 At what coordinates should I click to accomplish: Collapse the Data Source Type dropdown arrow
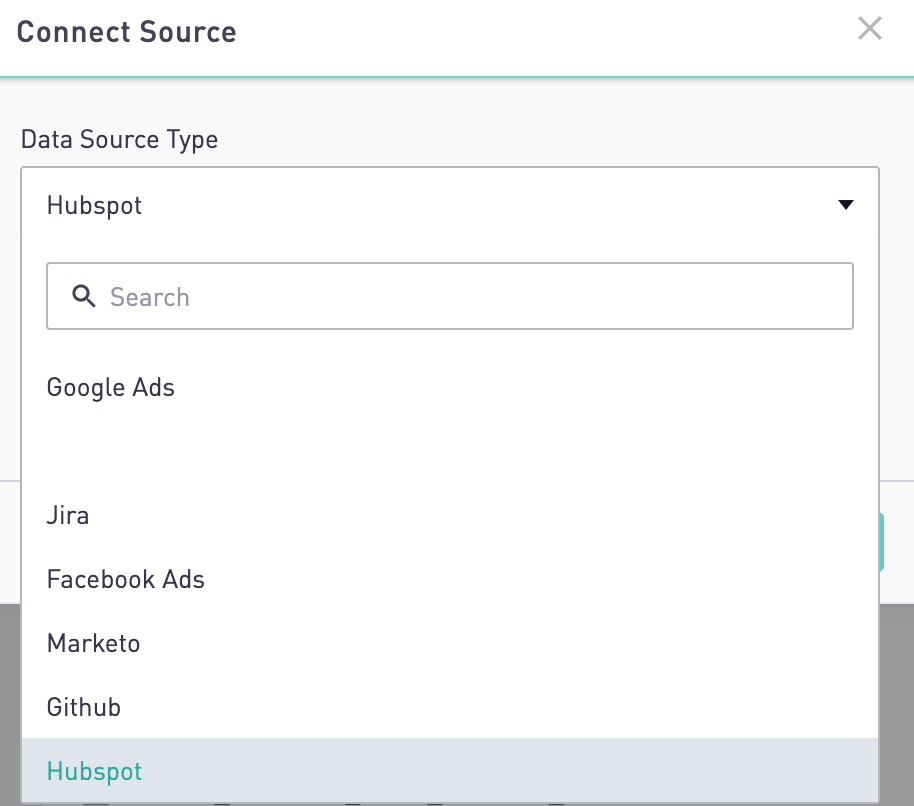846,205
